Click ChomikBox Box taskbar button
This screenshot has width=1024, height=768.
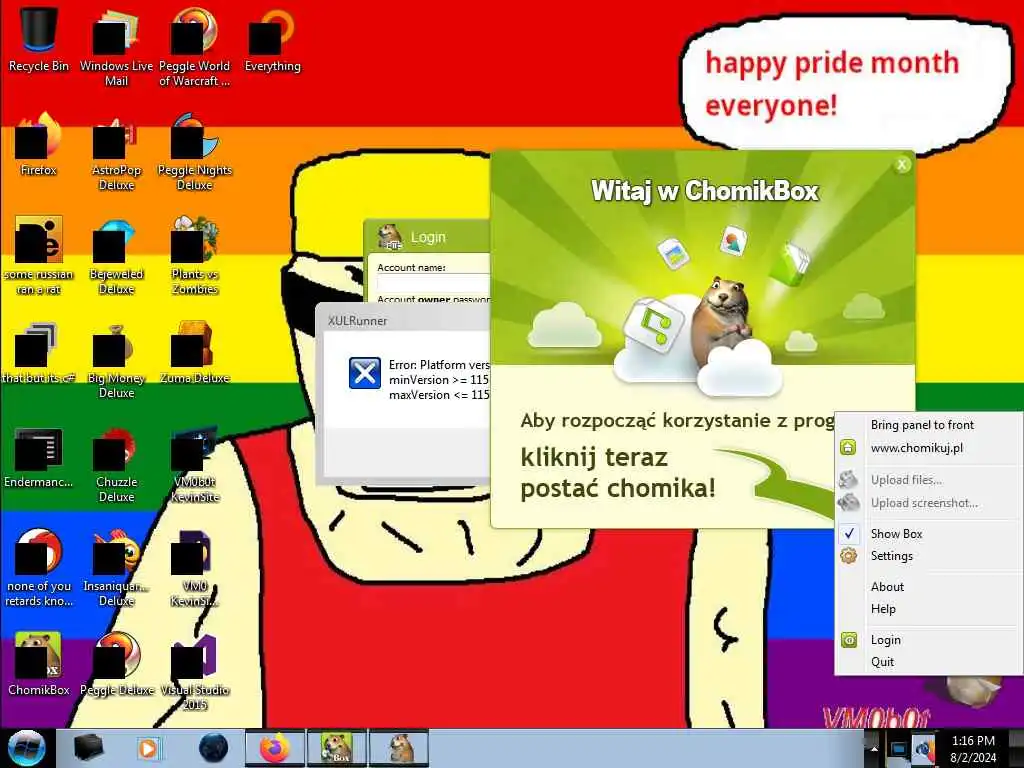tap(336, 748)
